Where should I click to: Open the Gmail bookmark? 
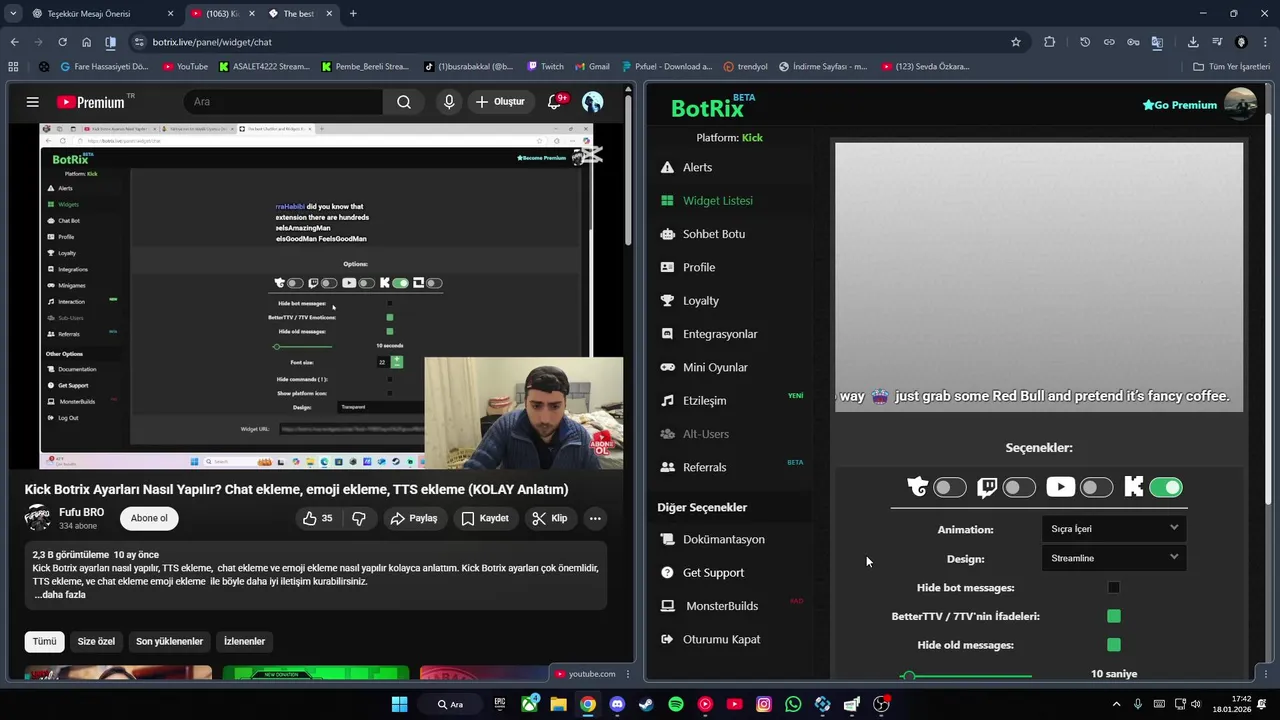[x=592, y=67]
